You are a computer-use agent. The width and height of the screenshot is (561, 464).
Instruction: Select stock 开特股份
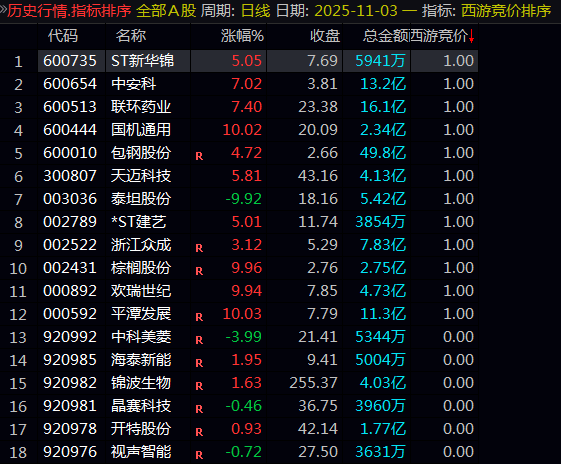[141, 429]
